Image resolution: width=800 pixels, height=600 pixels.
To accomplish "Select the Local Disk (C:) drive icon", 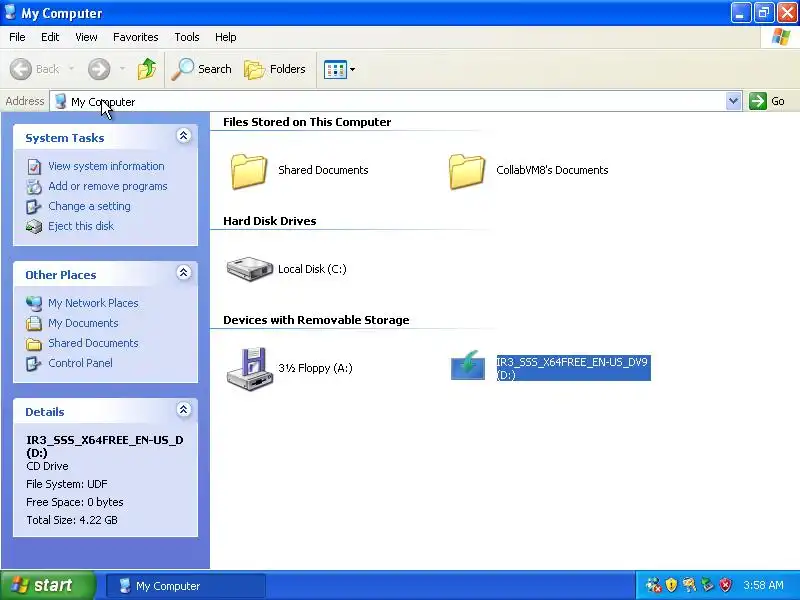I will (x=249, y=269).
